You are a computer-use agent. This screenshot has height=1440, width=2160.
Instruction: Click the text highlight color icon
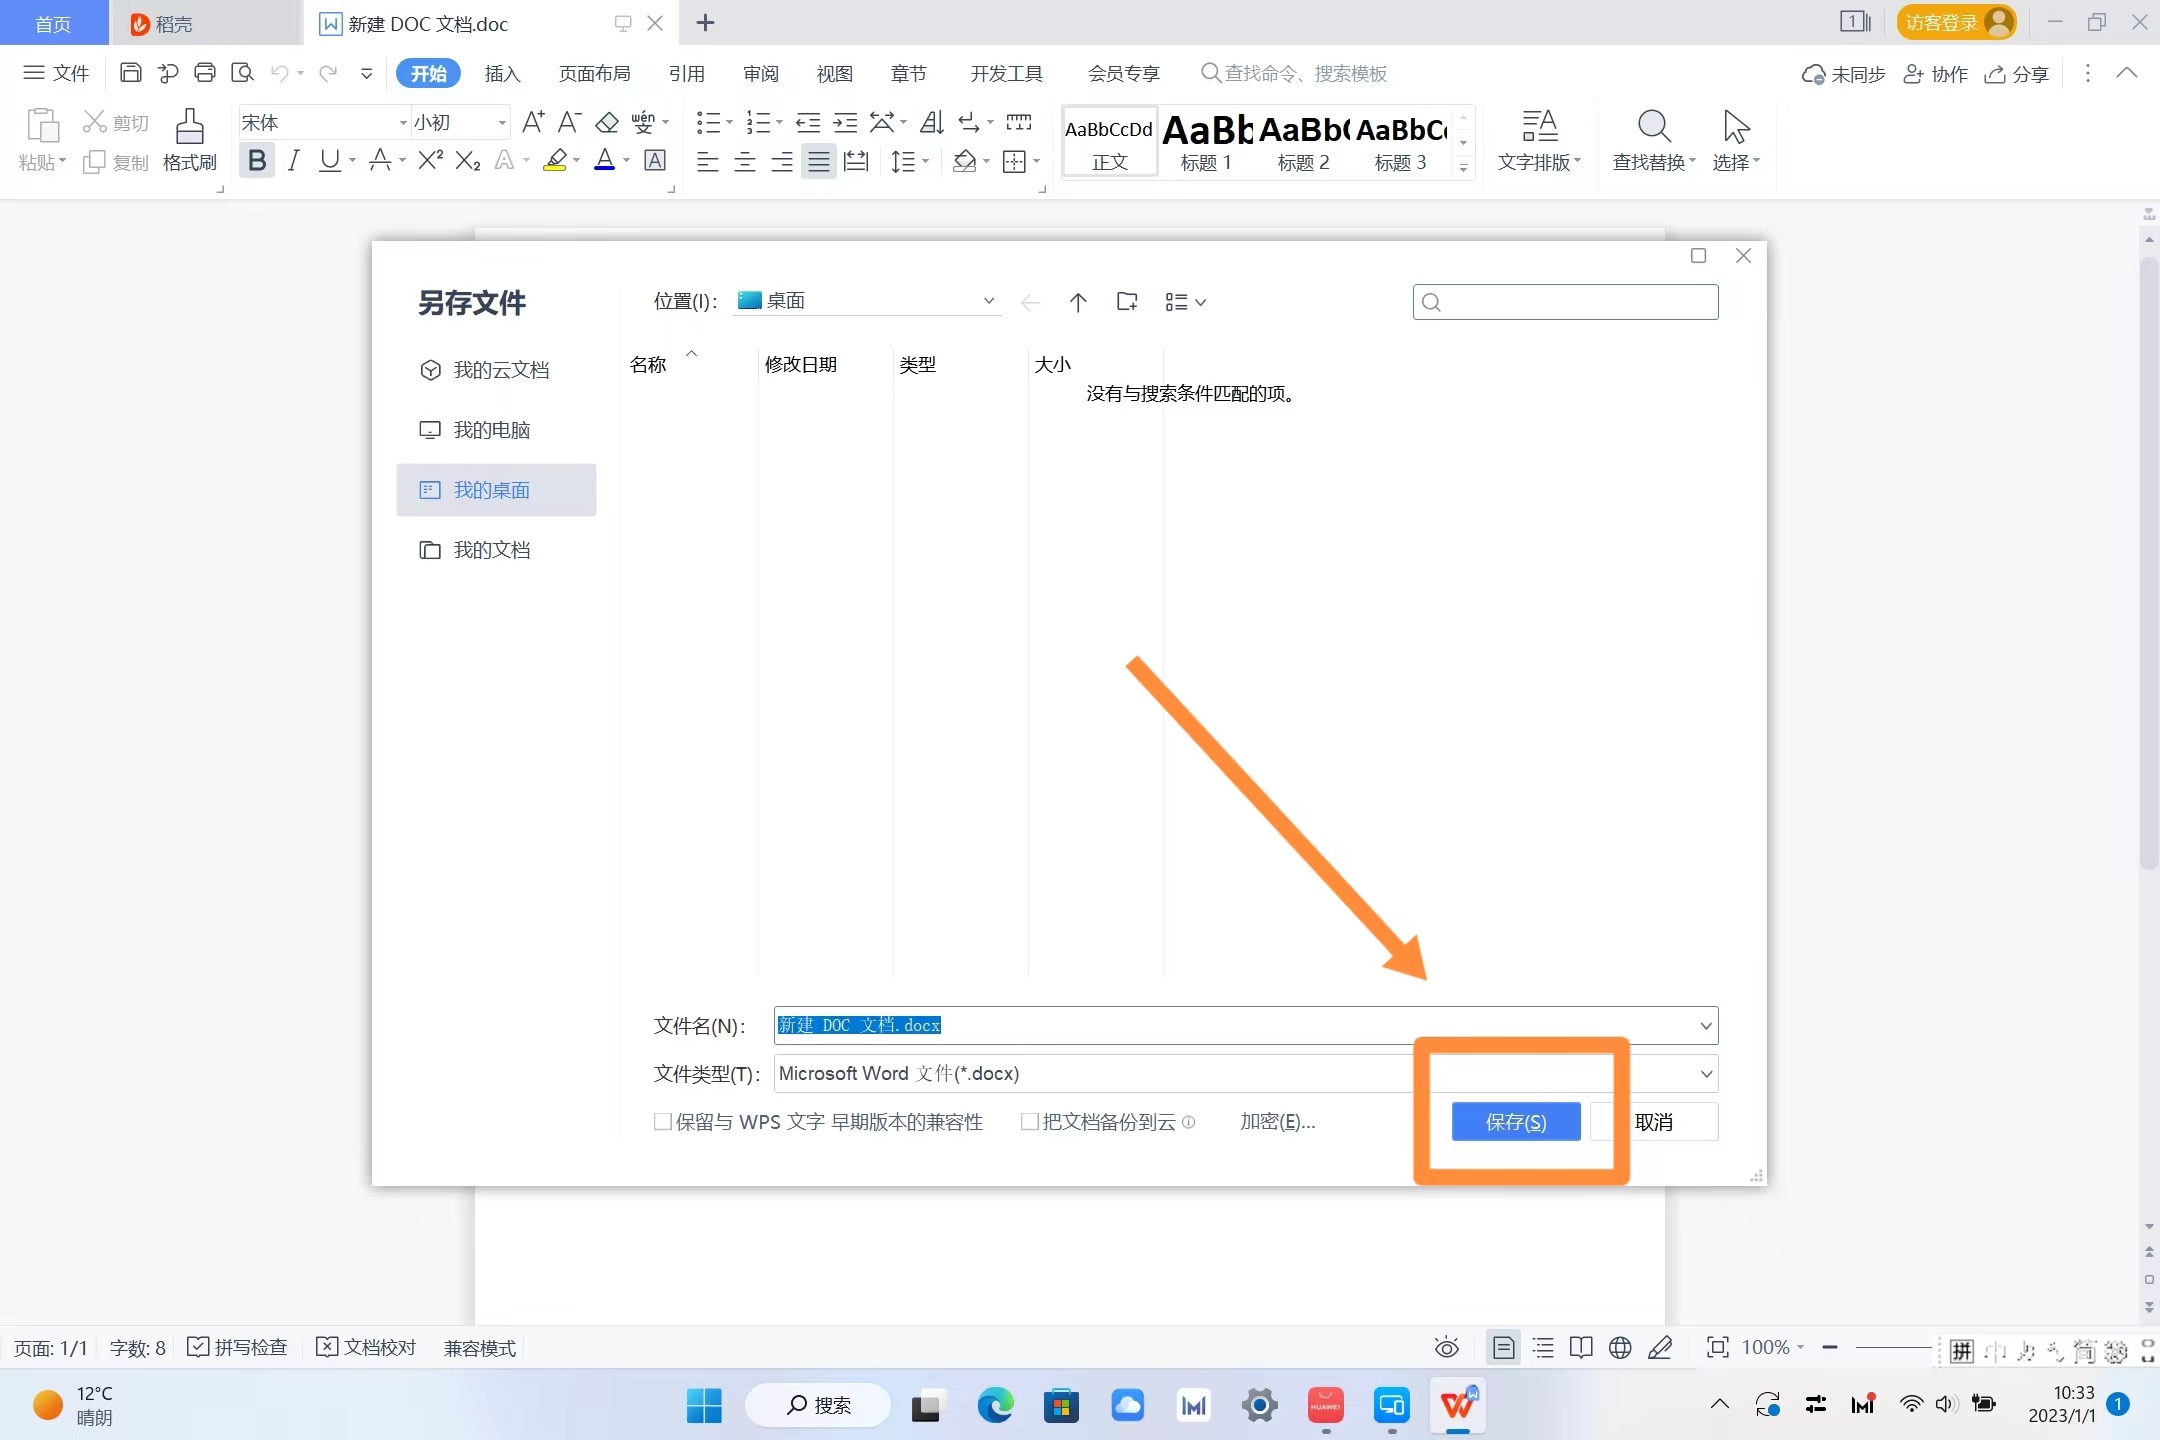(x=556, y=160)
